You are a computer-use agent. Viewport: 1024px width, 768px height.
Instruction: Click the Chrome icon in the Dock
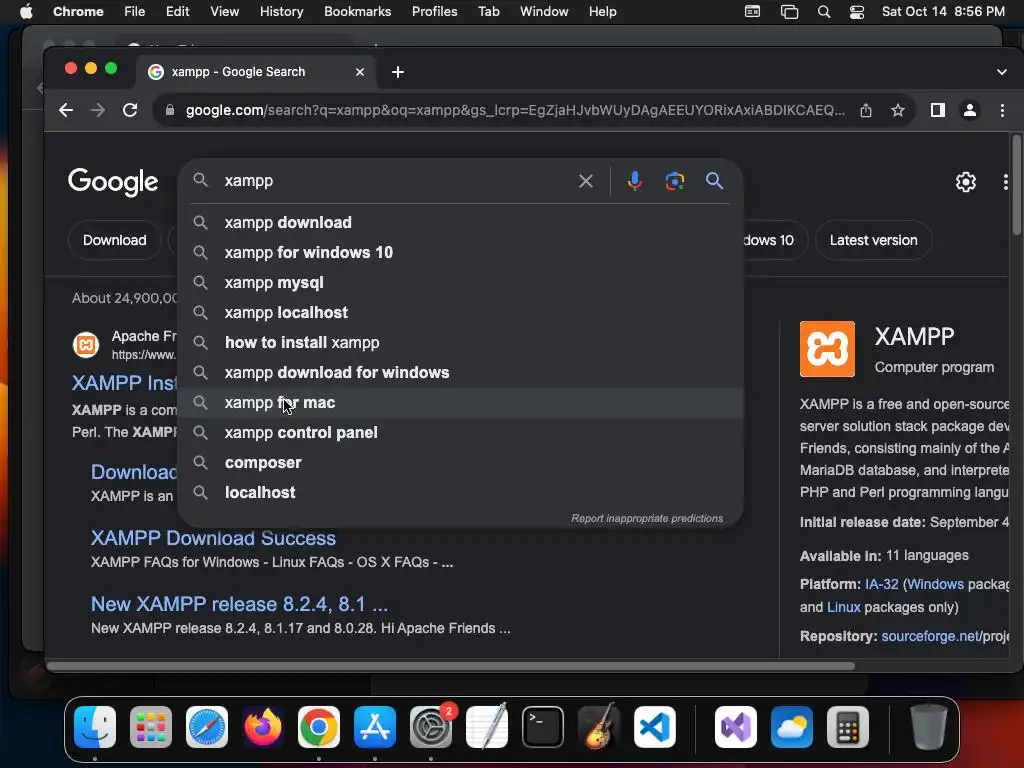pyautogui.click(x=319, y=727)
